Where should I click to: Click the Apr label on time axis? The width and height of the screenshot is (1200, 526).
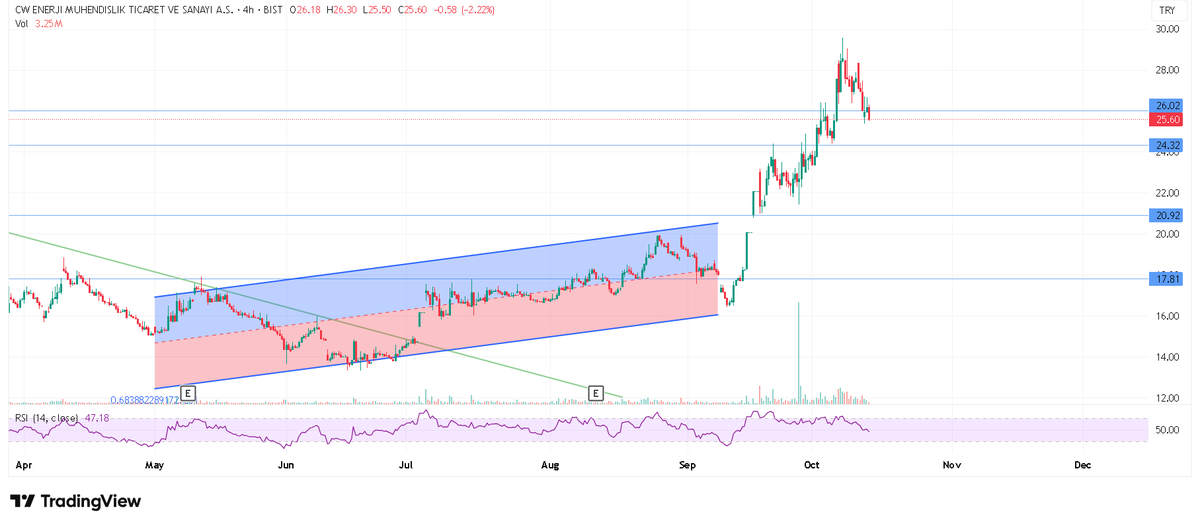pos(24,465)
